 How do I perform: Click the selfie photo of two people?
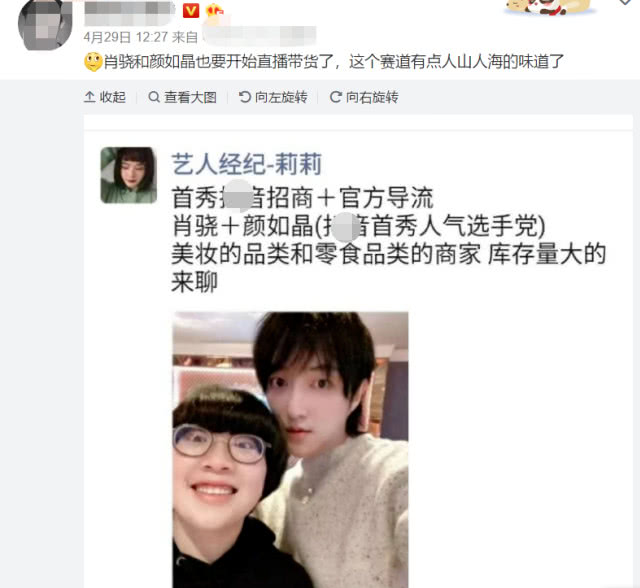(x=290, y=450)
